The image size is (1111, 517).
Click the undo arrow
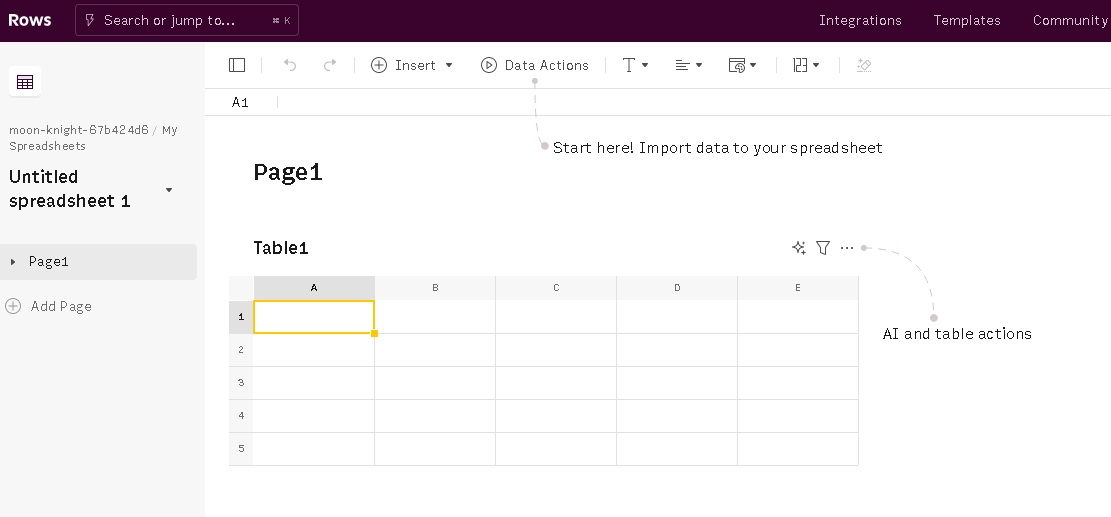pos(290,65)
